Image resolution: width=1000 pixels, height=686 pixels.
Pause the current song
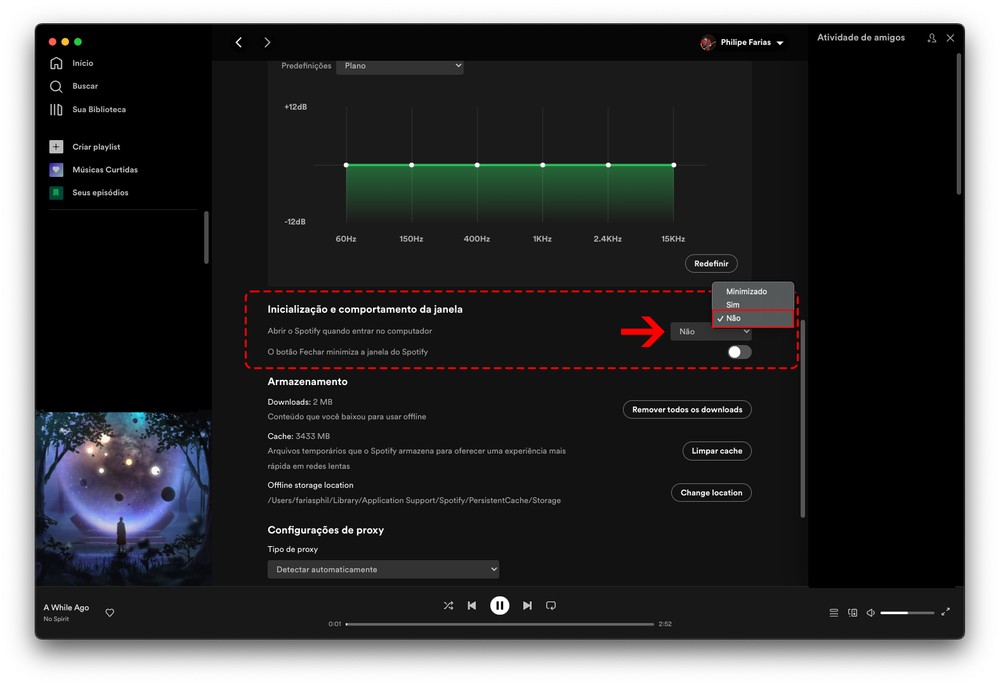tap(499, 605)
